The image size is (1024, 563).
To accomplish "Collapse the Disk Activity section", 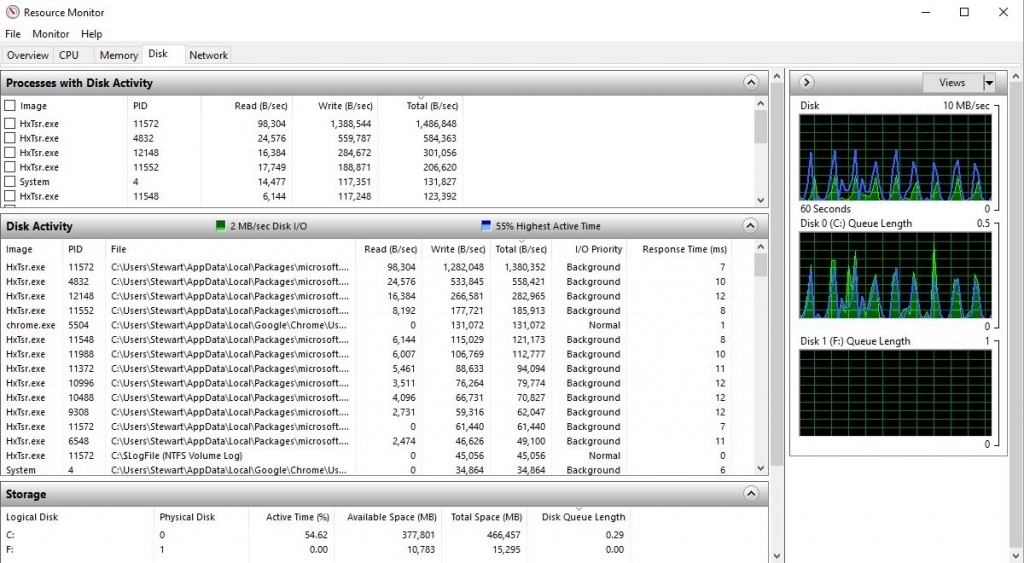I will click(x=751, y=226).
